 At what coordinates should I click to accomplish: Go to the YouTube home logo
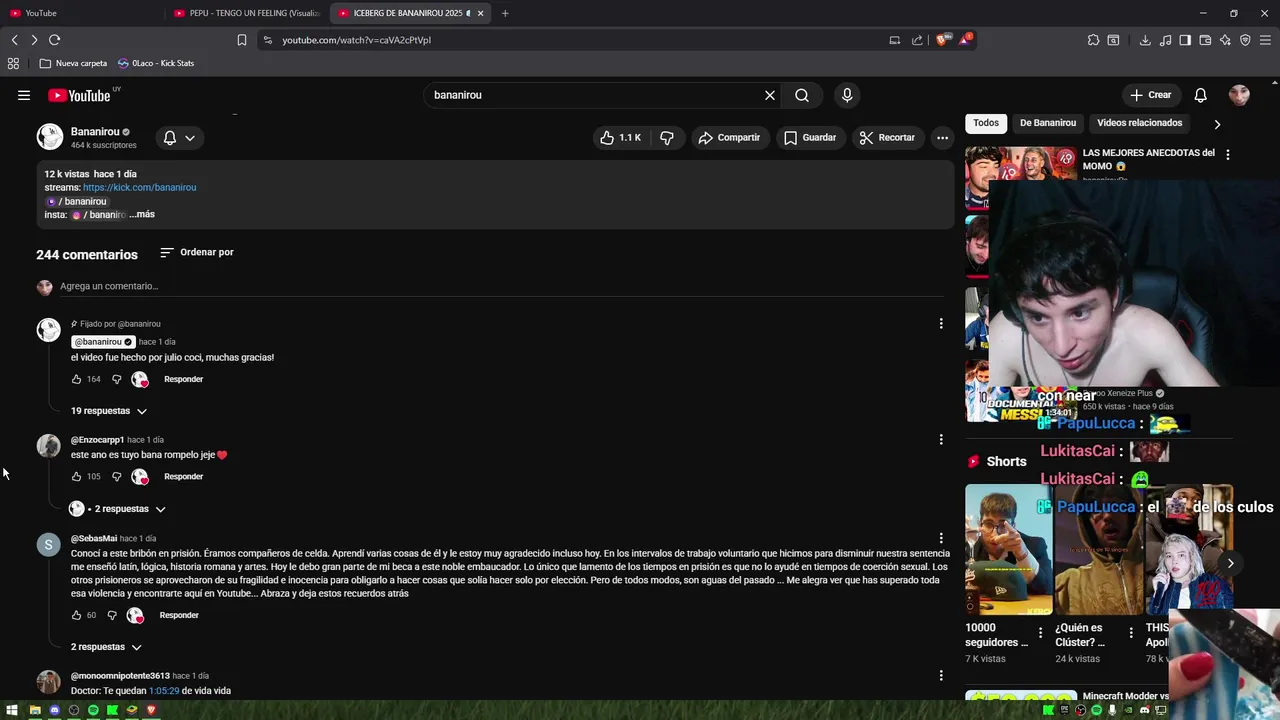click(79, 95)
